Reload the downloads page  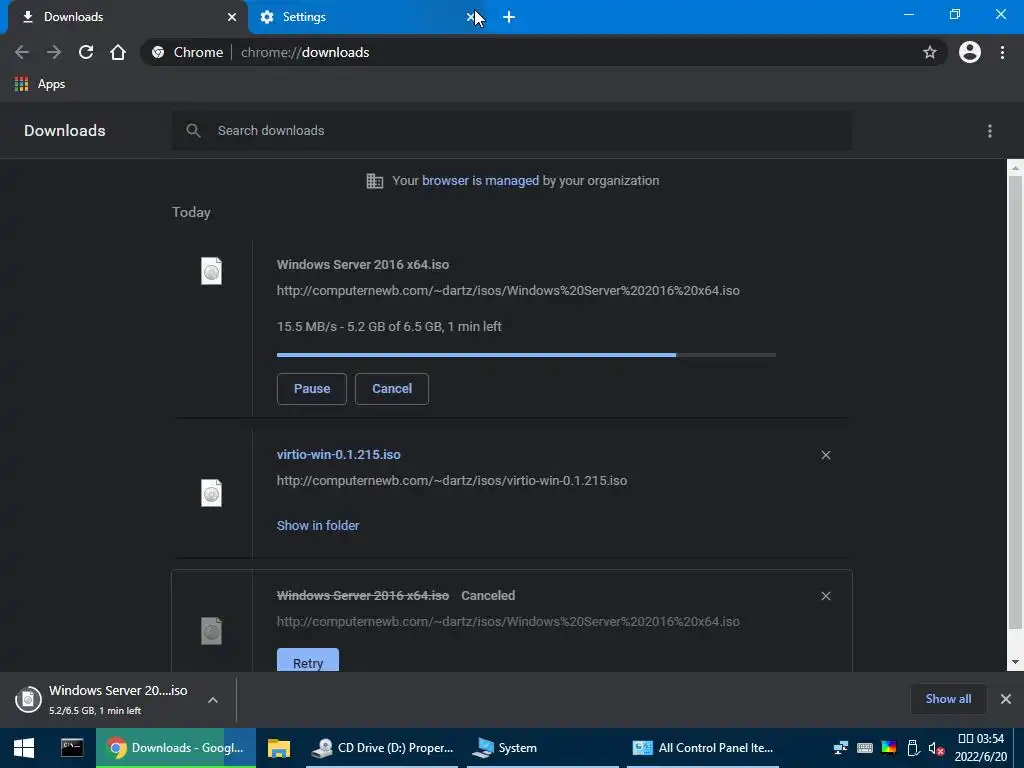click(x=86, y=52)
